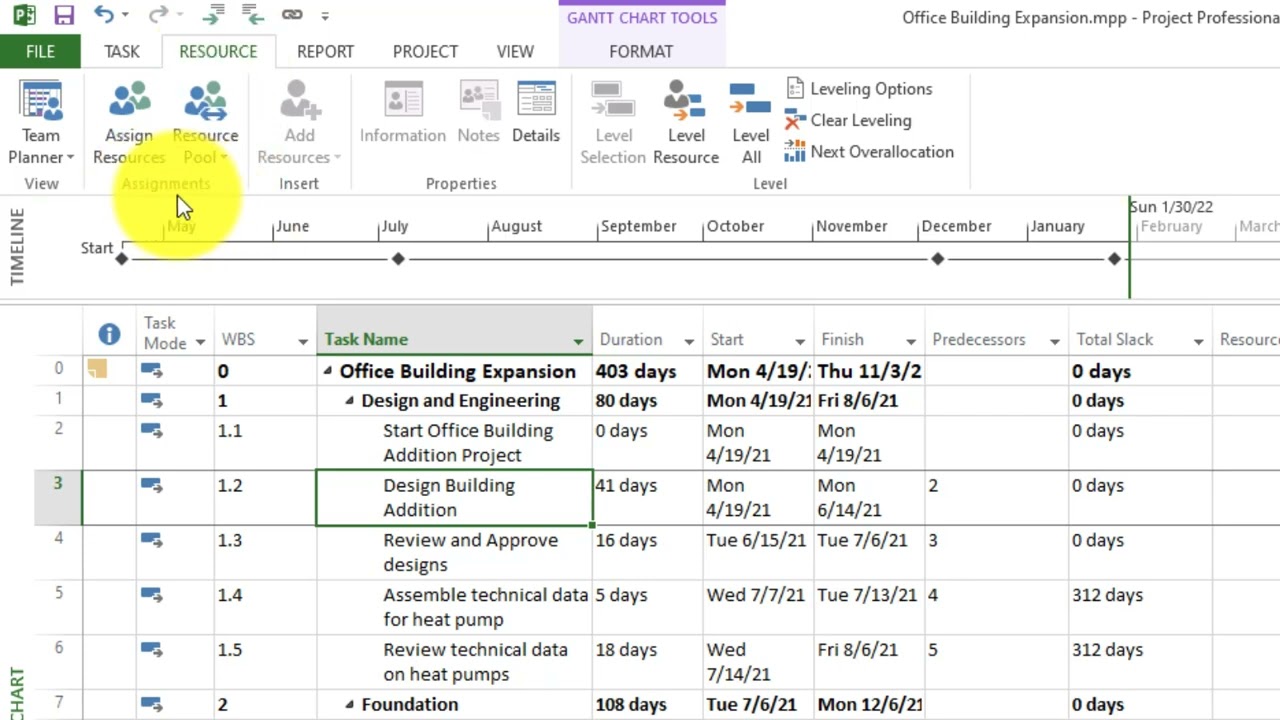Click the indent task arrow icon in toolbar
This screenshot has width=1280, height=720.
[211, 15]
